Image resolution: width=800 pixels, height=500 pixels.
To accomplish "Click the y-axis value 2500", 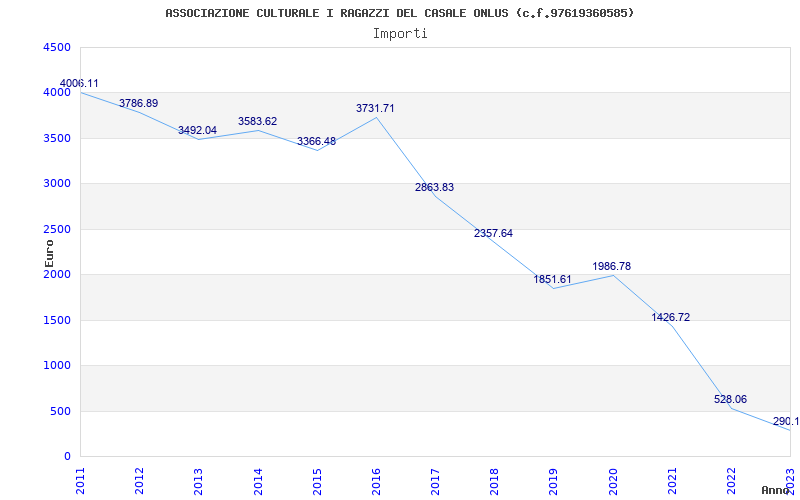I will pyautogui.click(x=57, y=229).
